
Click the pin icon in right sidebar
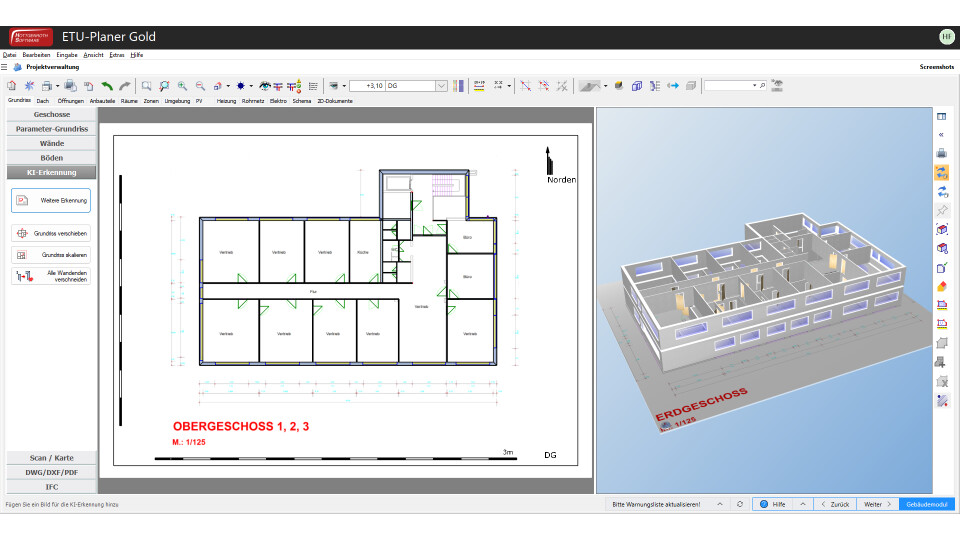click(x=941, y=210)
